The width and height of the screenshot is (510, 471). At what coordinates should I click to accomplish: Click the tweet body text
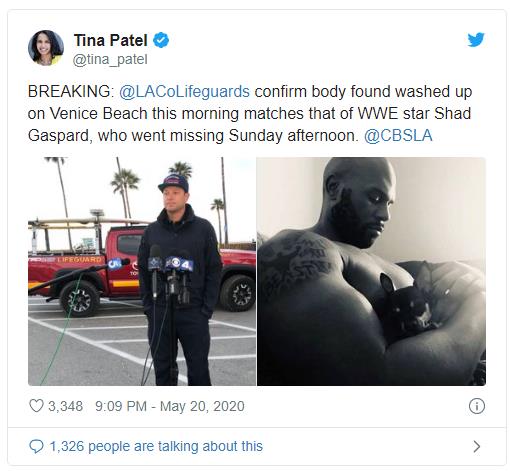point(250,113)
